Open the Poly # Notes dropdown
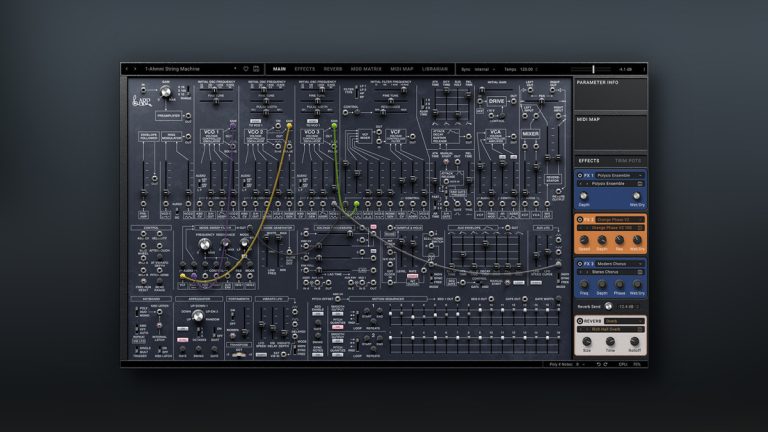This screenshot has width=768, height=432. click(x=567, y=364)
